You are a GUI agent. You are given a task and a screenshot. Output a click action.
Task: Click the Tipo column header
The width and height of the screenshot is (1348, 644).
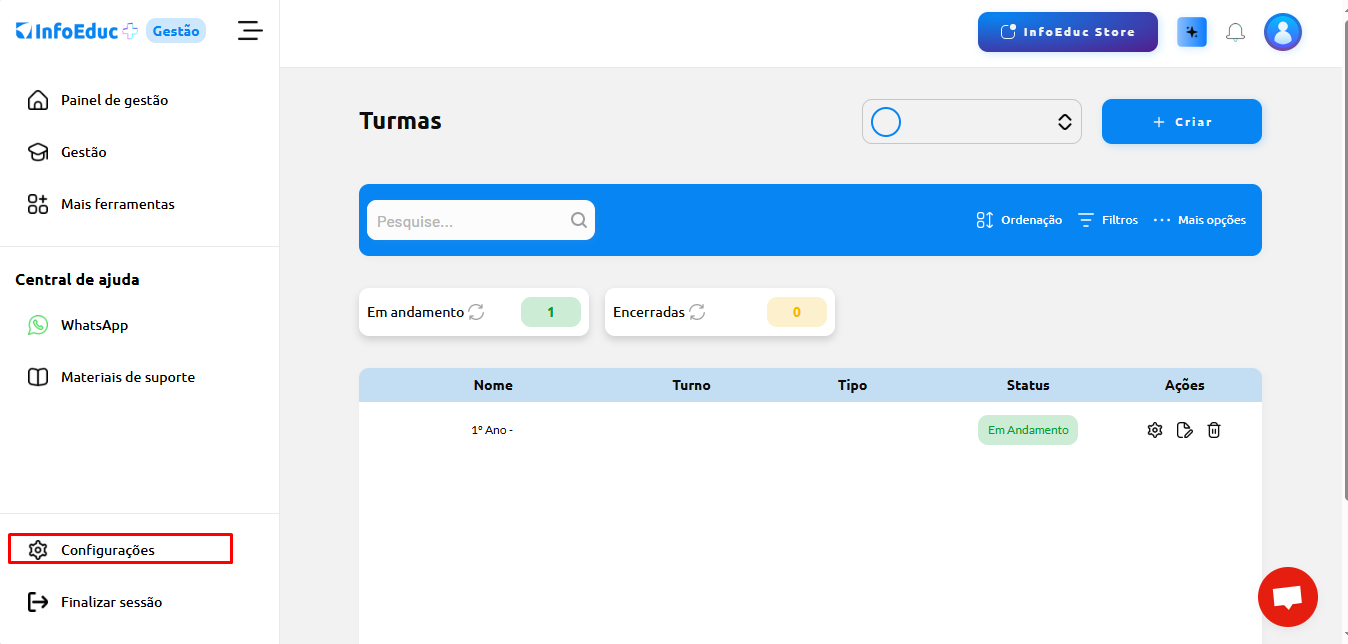853,385
